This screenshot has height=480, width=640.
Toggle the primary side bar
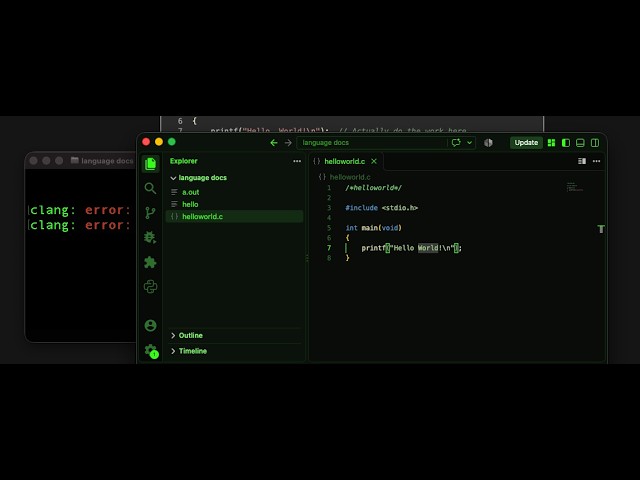[566, 142]
